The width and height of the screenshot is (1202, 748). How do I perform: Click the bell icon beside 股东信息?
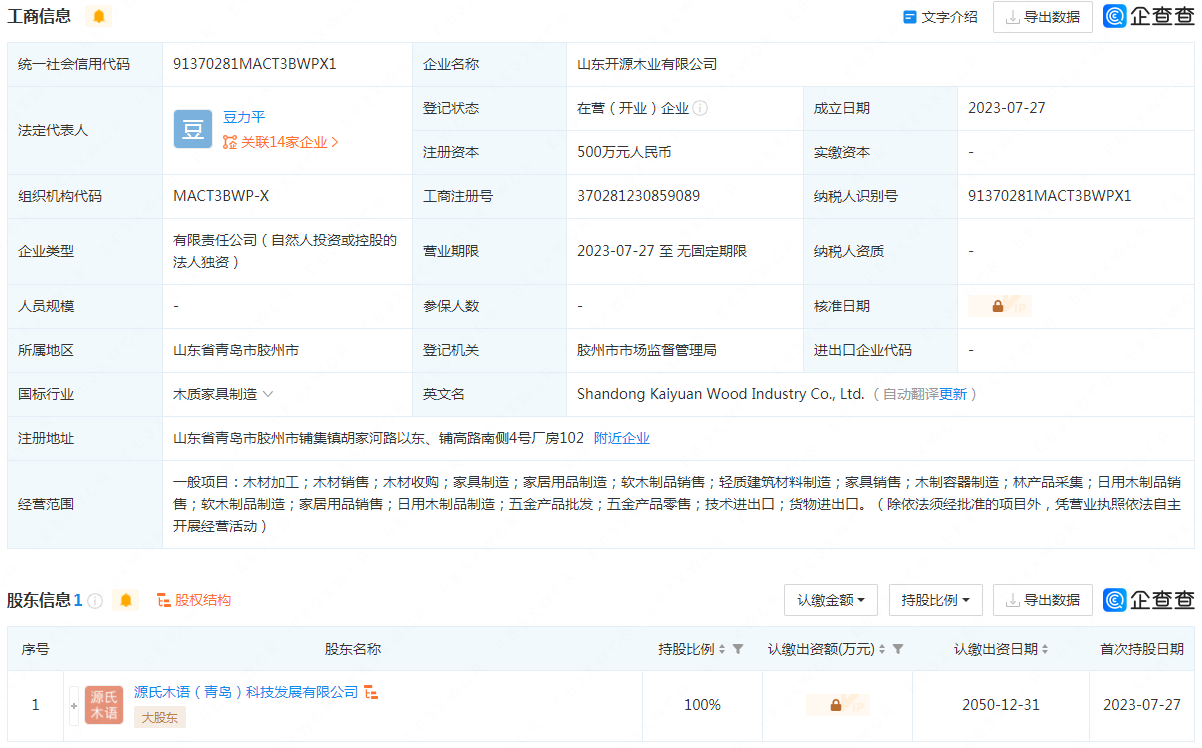[x=125, y=600]
